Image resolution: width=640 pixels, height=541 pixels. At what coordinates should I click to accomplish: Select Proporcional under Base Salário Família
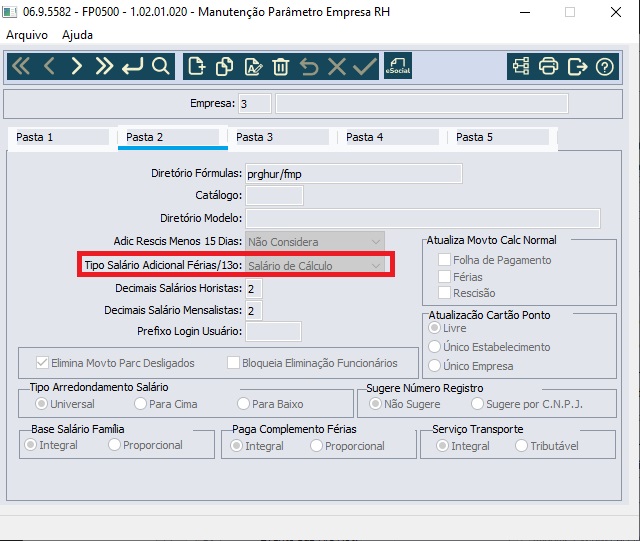click(x=114, y=445)
